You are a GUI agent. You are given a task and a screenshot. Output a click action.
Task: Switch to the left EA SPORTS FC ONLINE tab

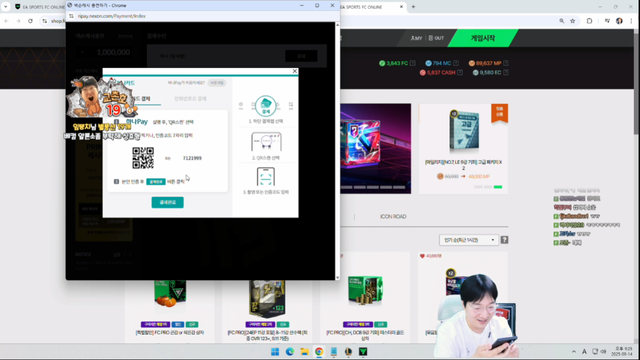[40, 7]
